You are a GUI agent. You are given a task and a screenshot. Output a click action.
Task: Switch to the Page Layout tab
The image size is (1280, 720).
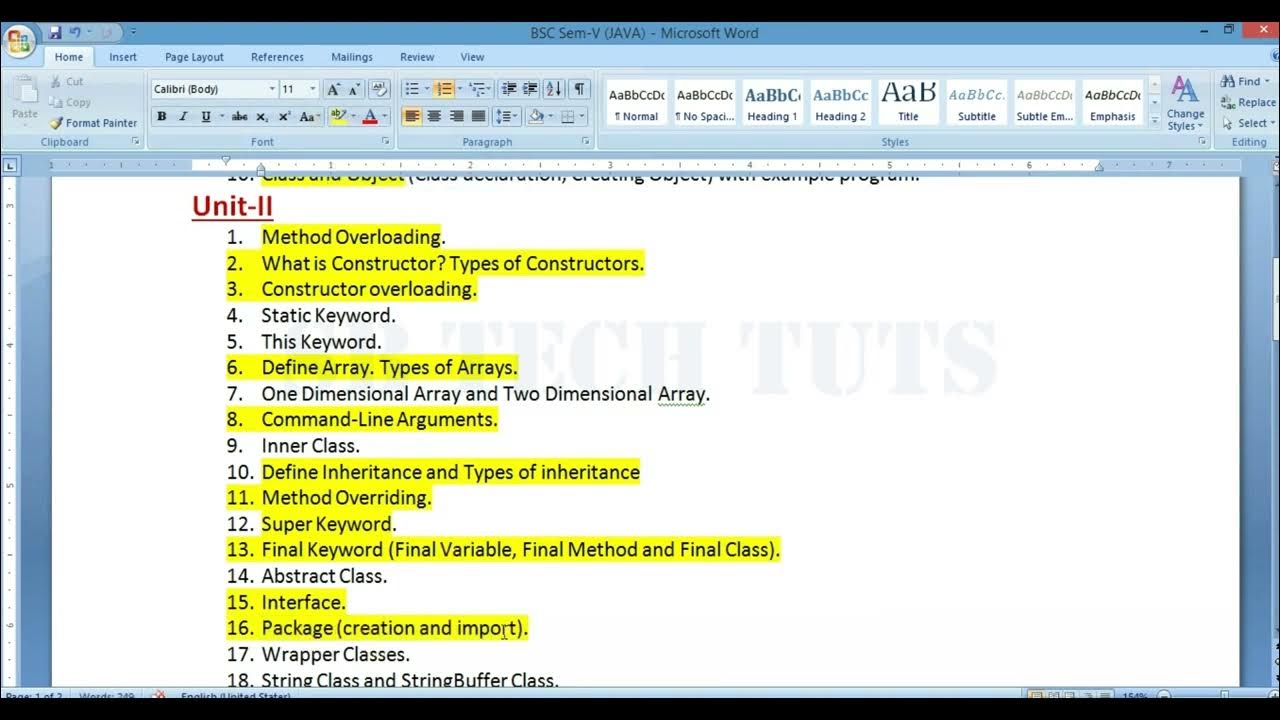pos(194,57)
